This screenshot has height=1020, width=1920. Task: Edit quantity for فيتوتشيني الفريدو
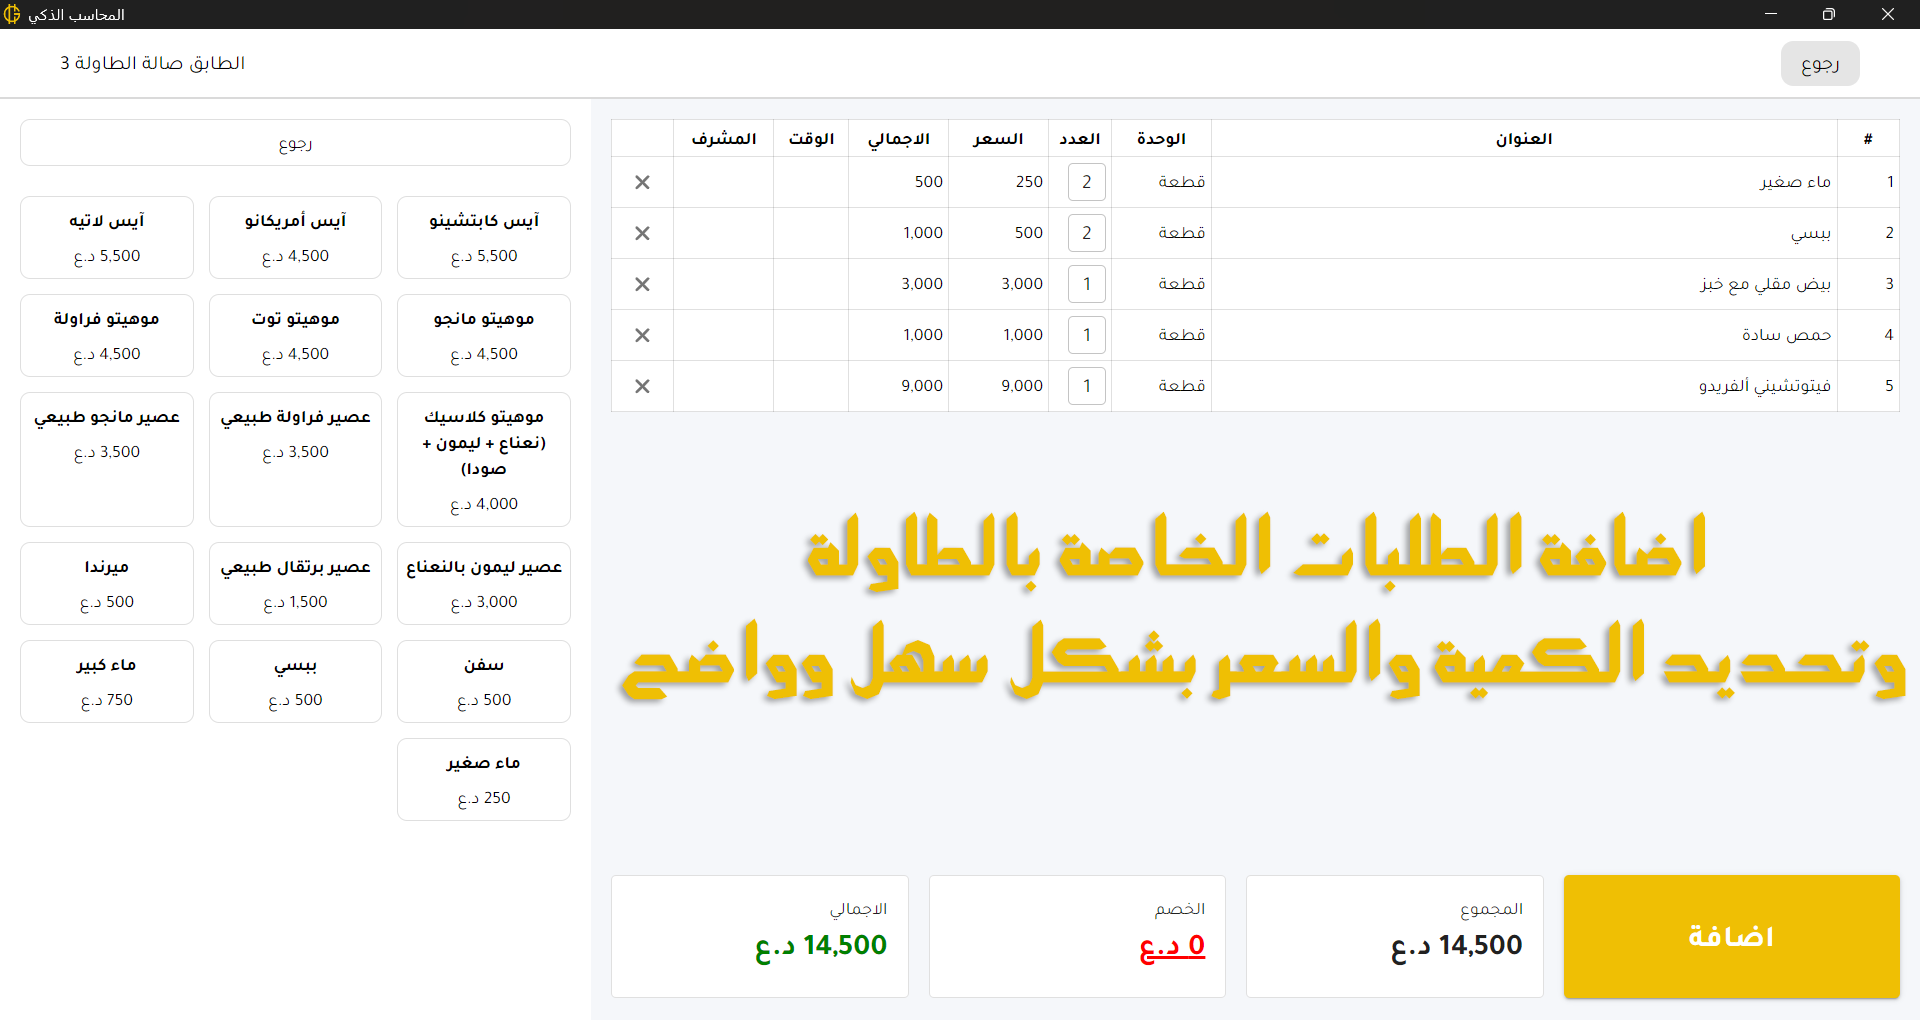point(1086,386)
